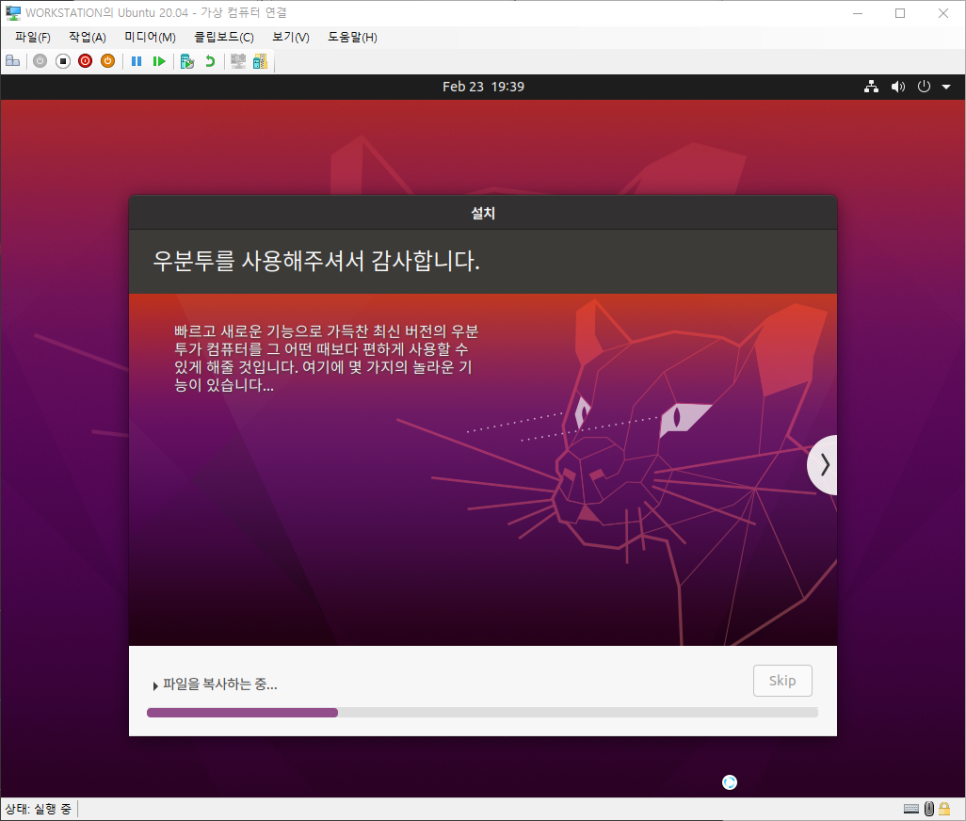Click the round spinner cursor below the installer

[x=729, y=782]
